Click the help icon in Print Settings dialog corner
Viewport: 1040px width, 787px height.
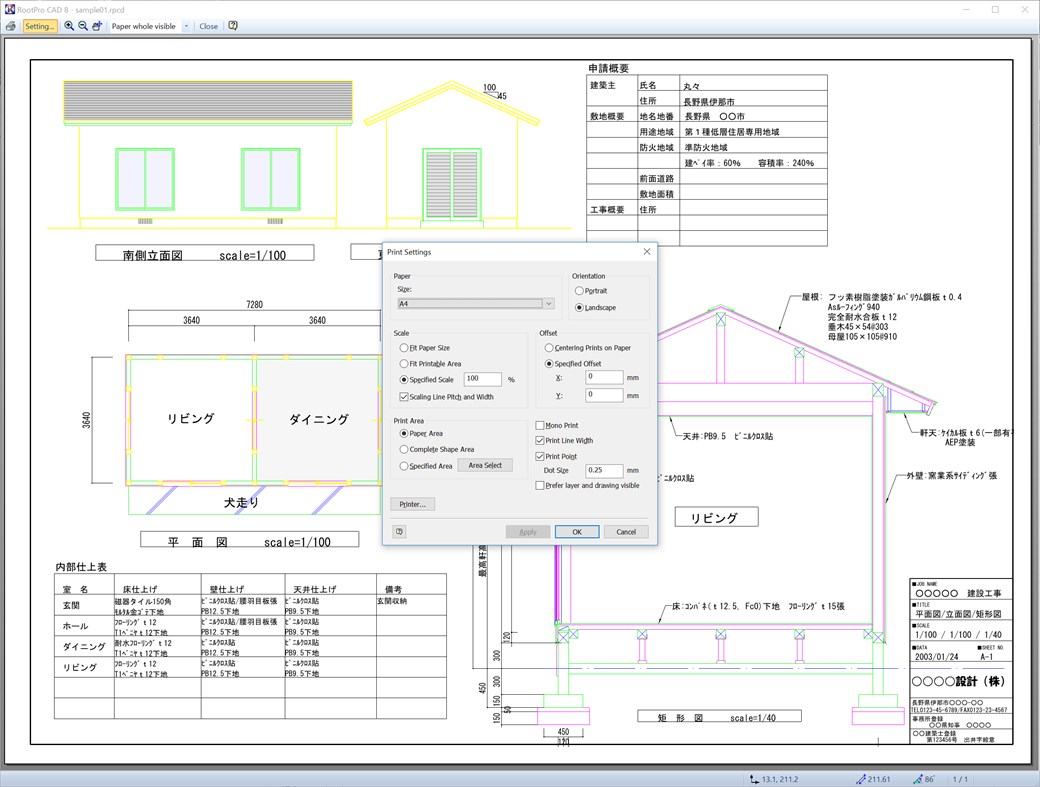(399, 531)
